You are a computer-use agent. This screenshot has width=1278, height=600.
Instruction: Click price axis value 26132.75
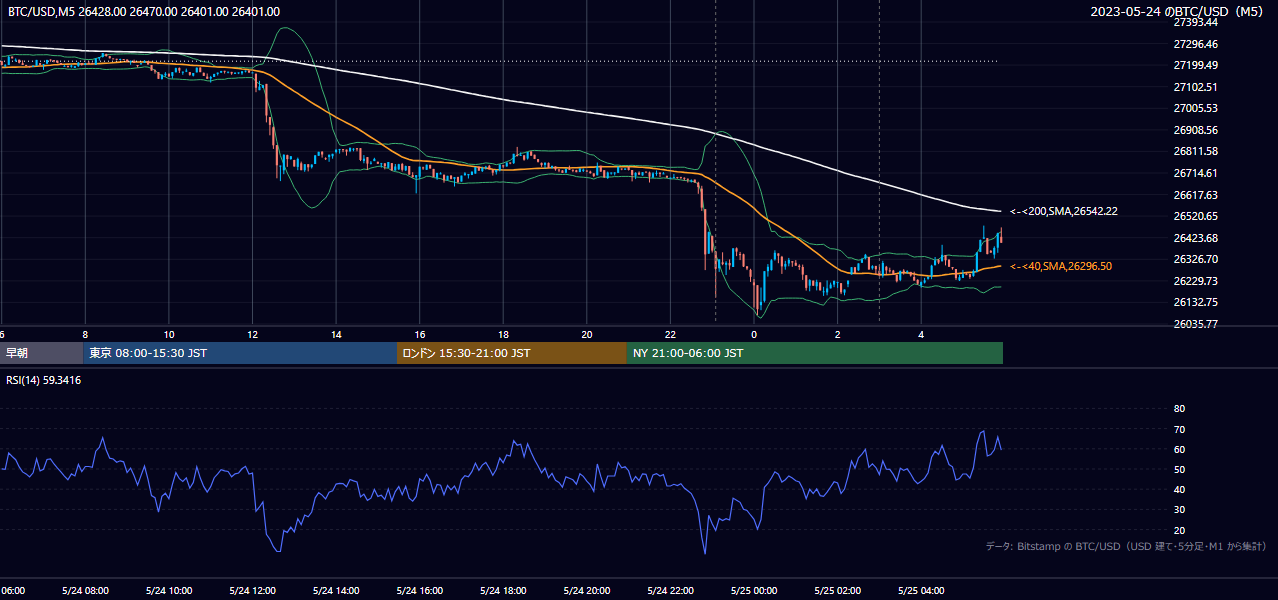tap(1195, 302)
